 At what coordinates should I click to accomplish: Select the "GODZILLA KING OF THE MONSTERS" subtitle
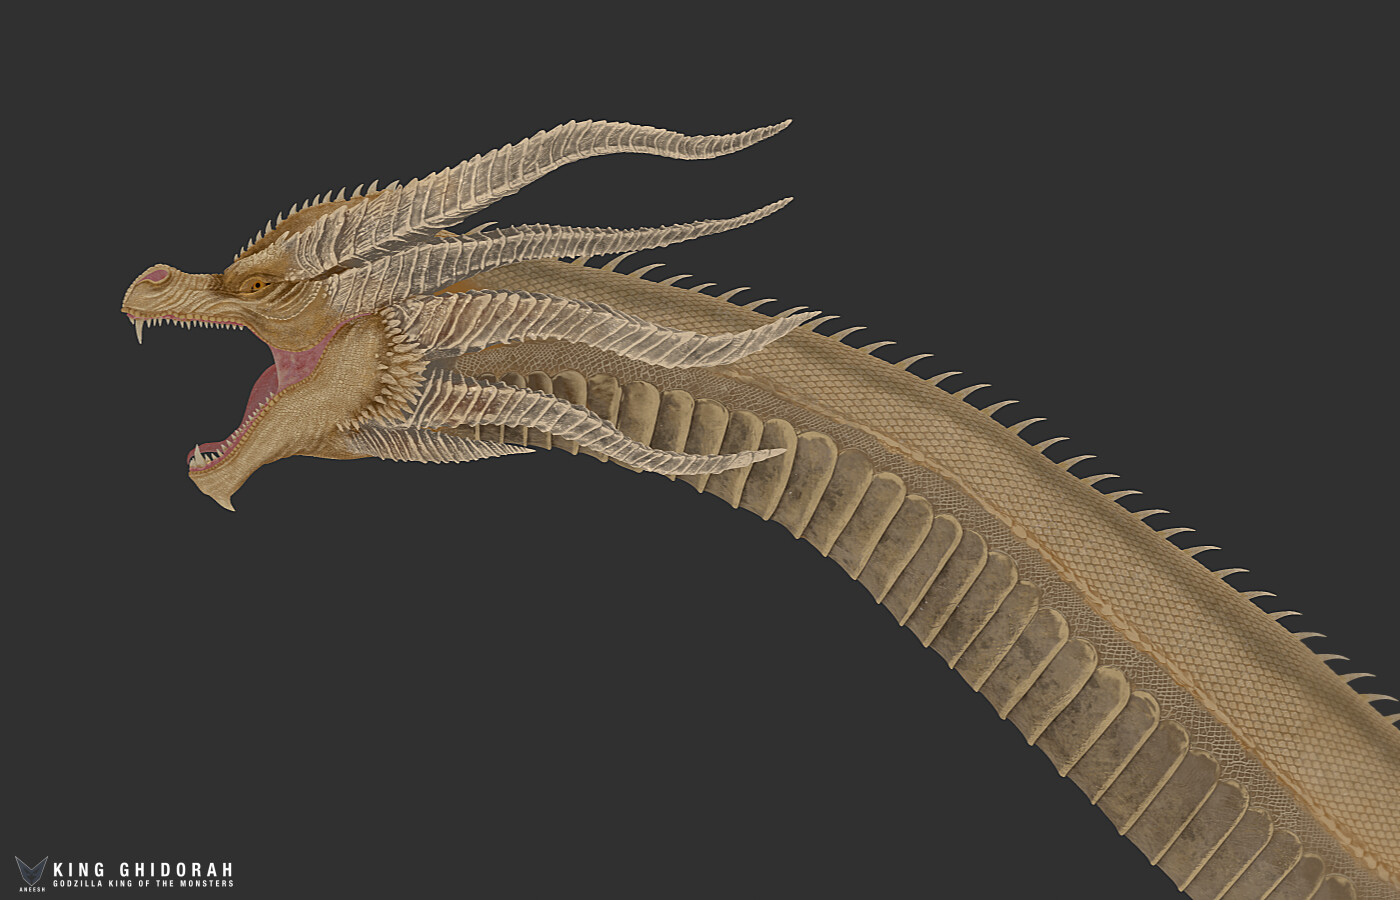pyautogui.click(x=143, y=884)
